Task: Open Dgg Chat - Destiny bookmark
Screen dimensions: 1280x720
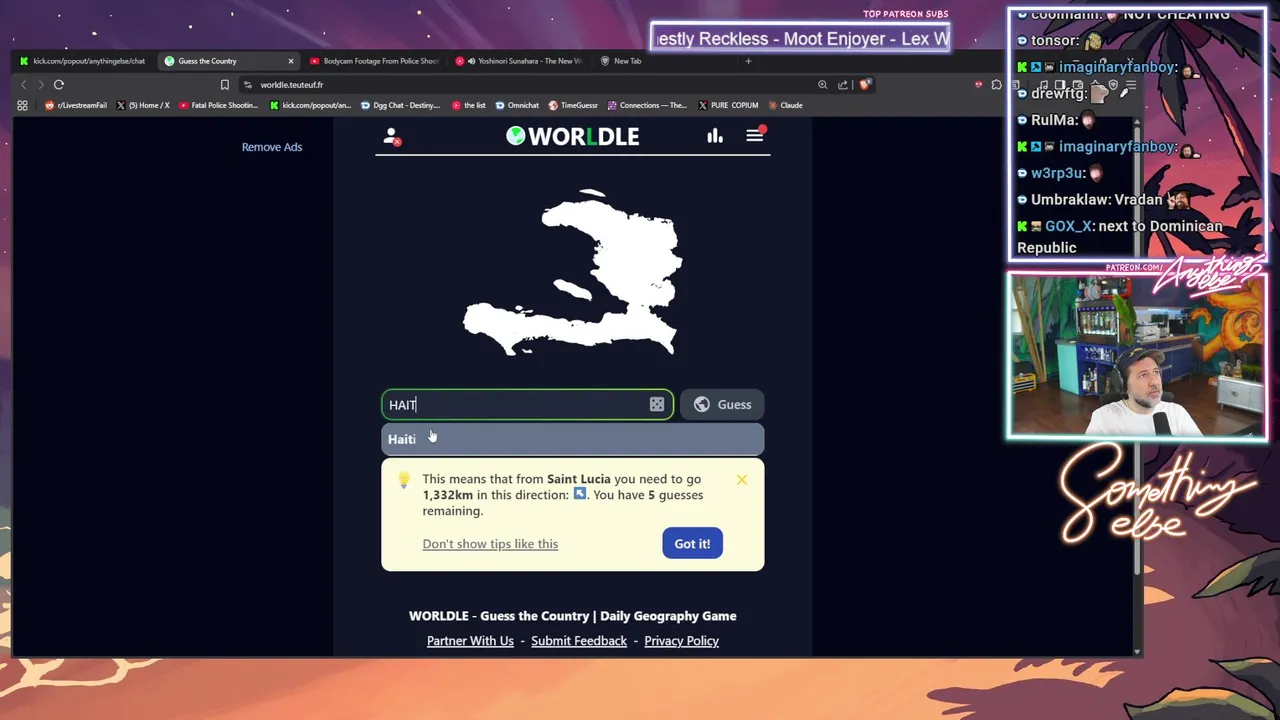Action: tap(400, 105)
